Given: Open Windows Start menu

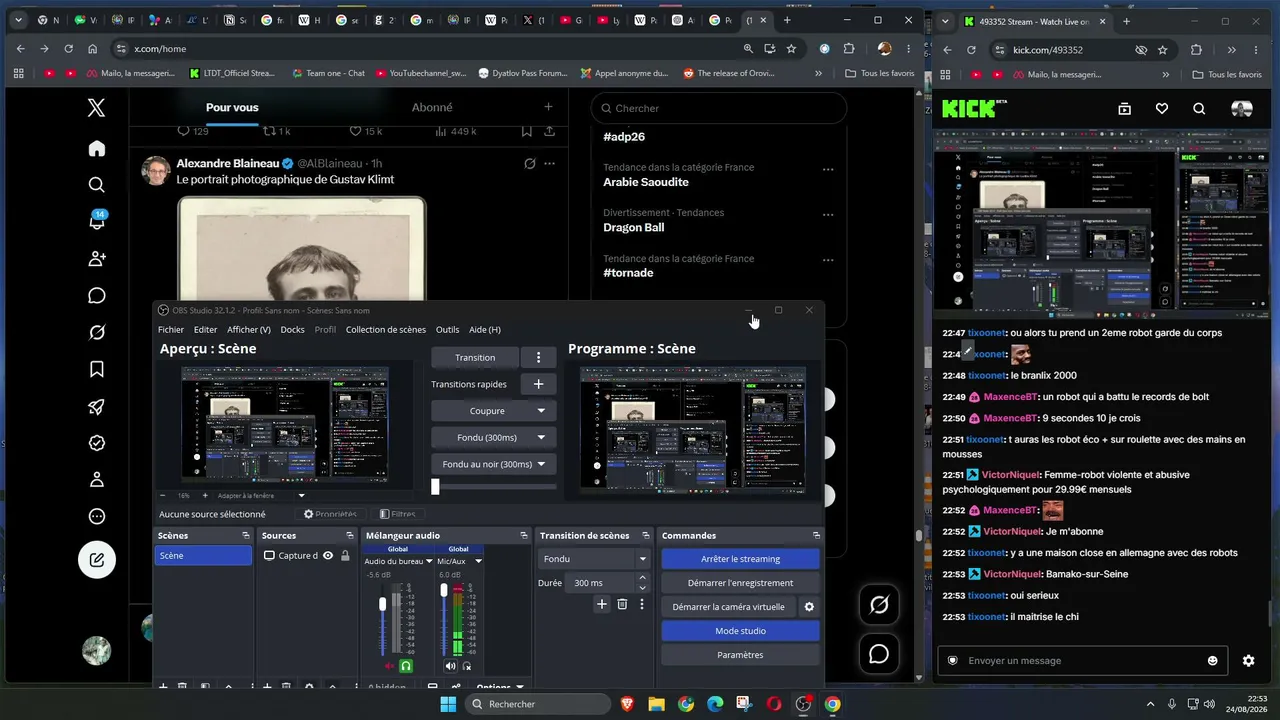Looking at the screenshot, I should pyautogui.click(x=448, y=704).
